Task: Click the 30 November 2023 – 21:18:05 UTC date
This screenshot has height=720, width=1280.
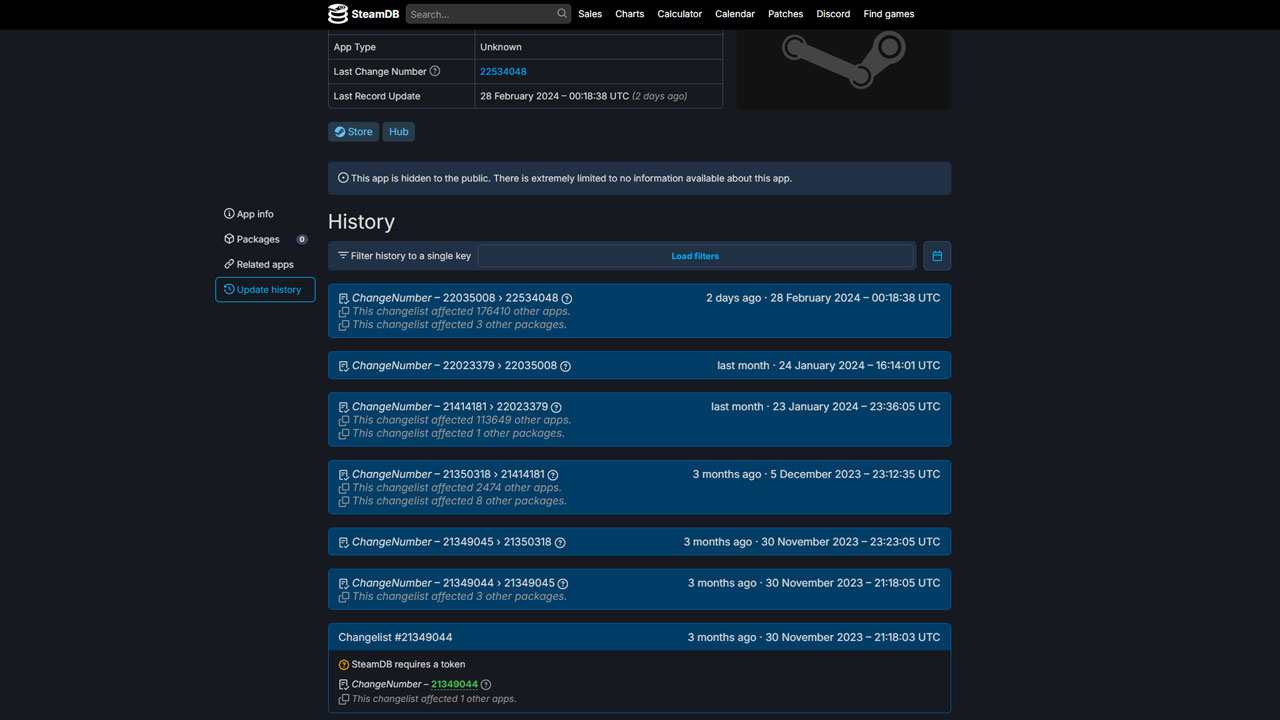Action: point(853,583)
